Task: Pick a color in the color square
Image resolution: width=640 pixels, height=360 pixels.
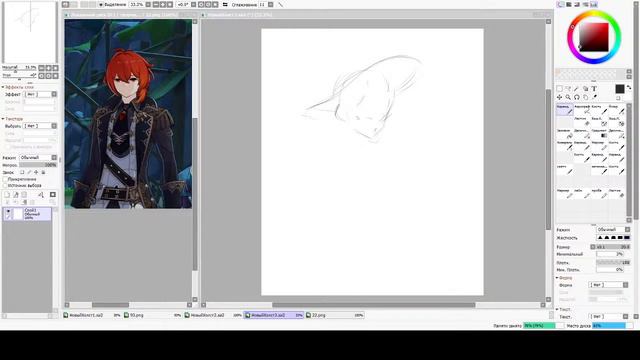Action: point(594,37)
